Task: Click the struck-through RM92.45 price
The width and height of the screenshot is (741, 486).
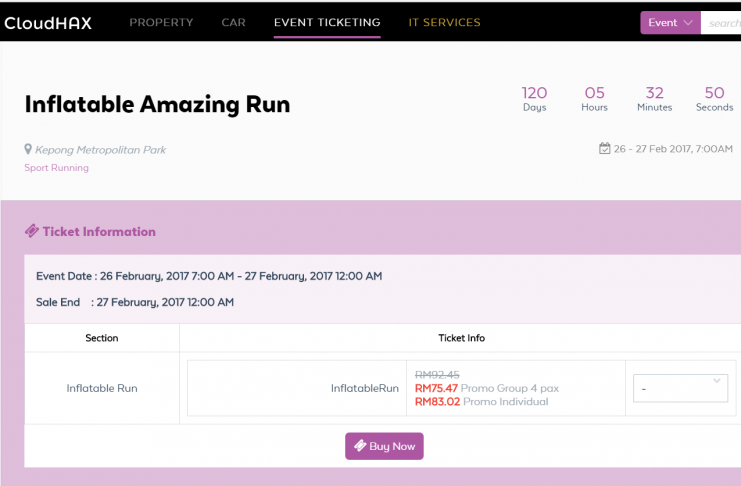Action: click(x=437, y=375)
